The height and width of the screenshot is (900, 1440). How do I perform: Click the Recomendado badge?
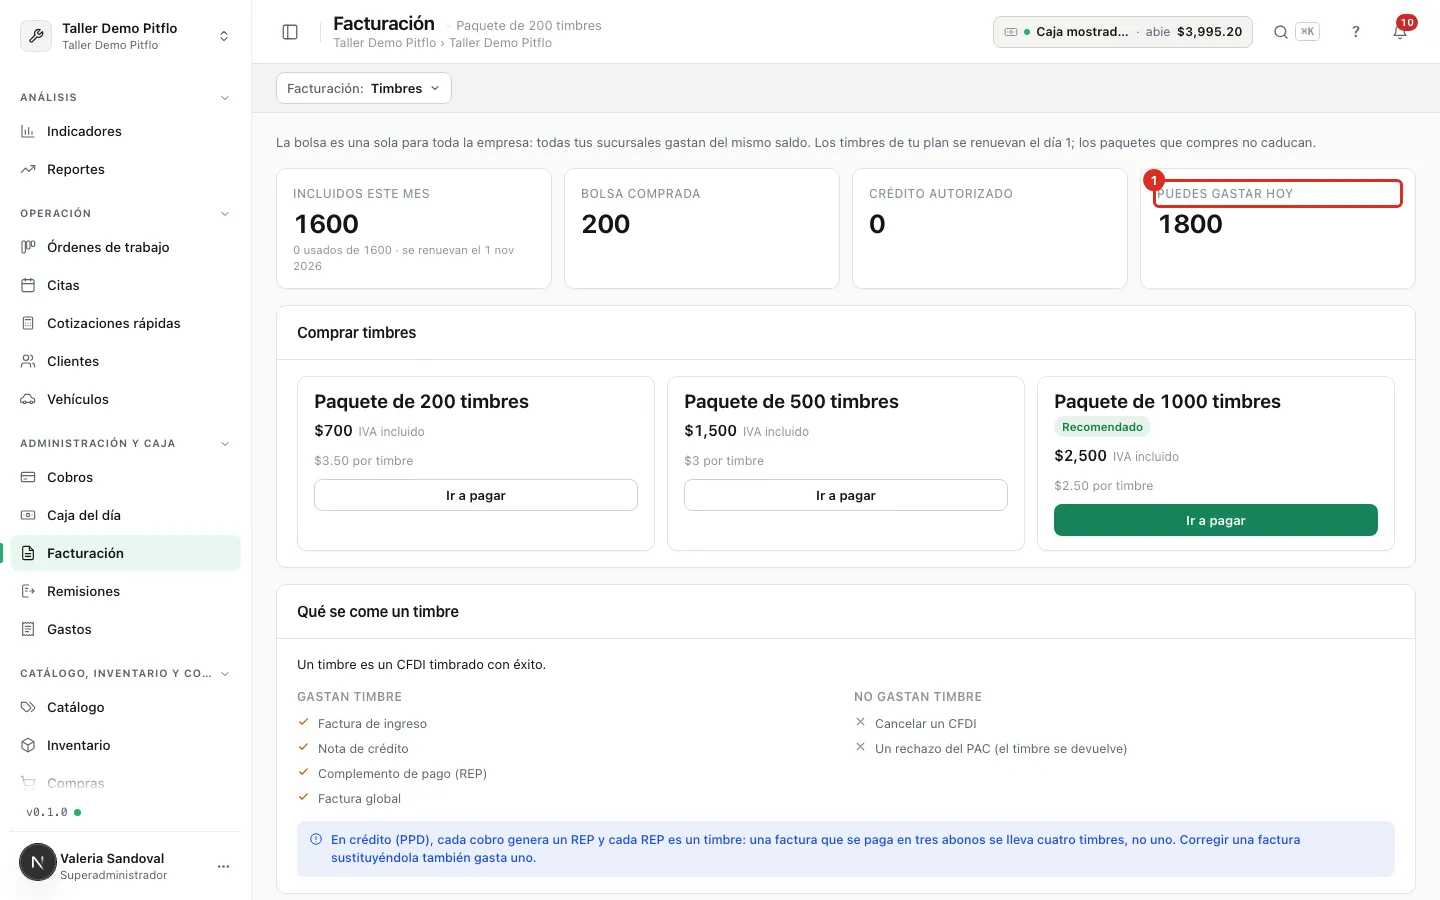[1102, 427]
